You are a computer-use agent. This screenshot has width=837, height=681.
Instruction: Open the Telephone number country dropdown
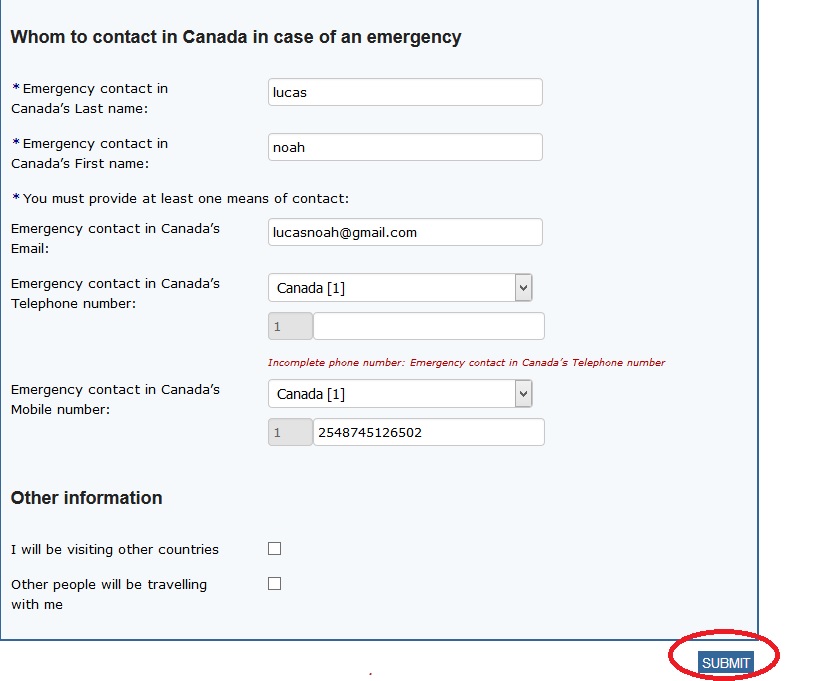pyautogui.click(x=400, y=288)
